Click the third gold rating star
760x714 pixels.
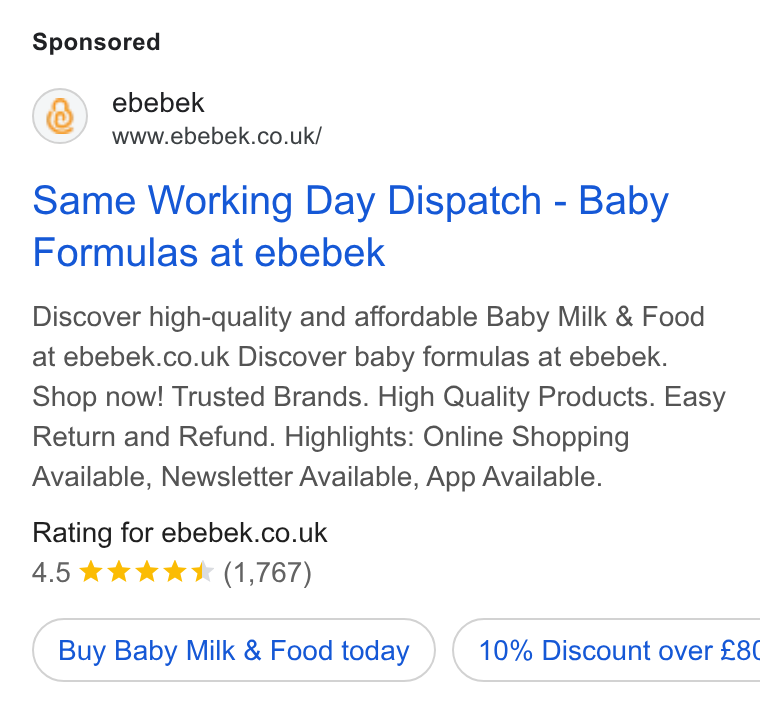click(x=147, y=571)
